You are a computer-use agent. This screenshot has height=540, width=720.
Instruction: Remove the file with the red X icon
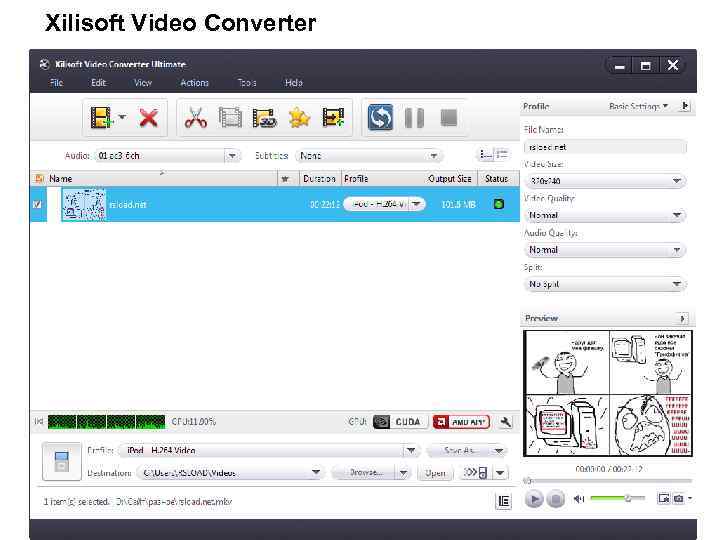coord(148,118)
